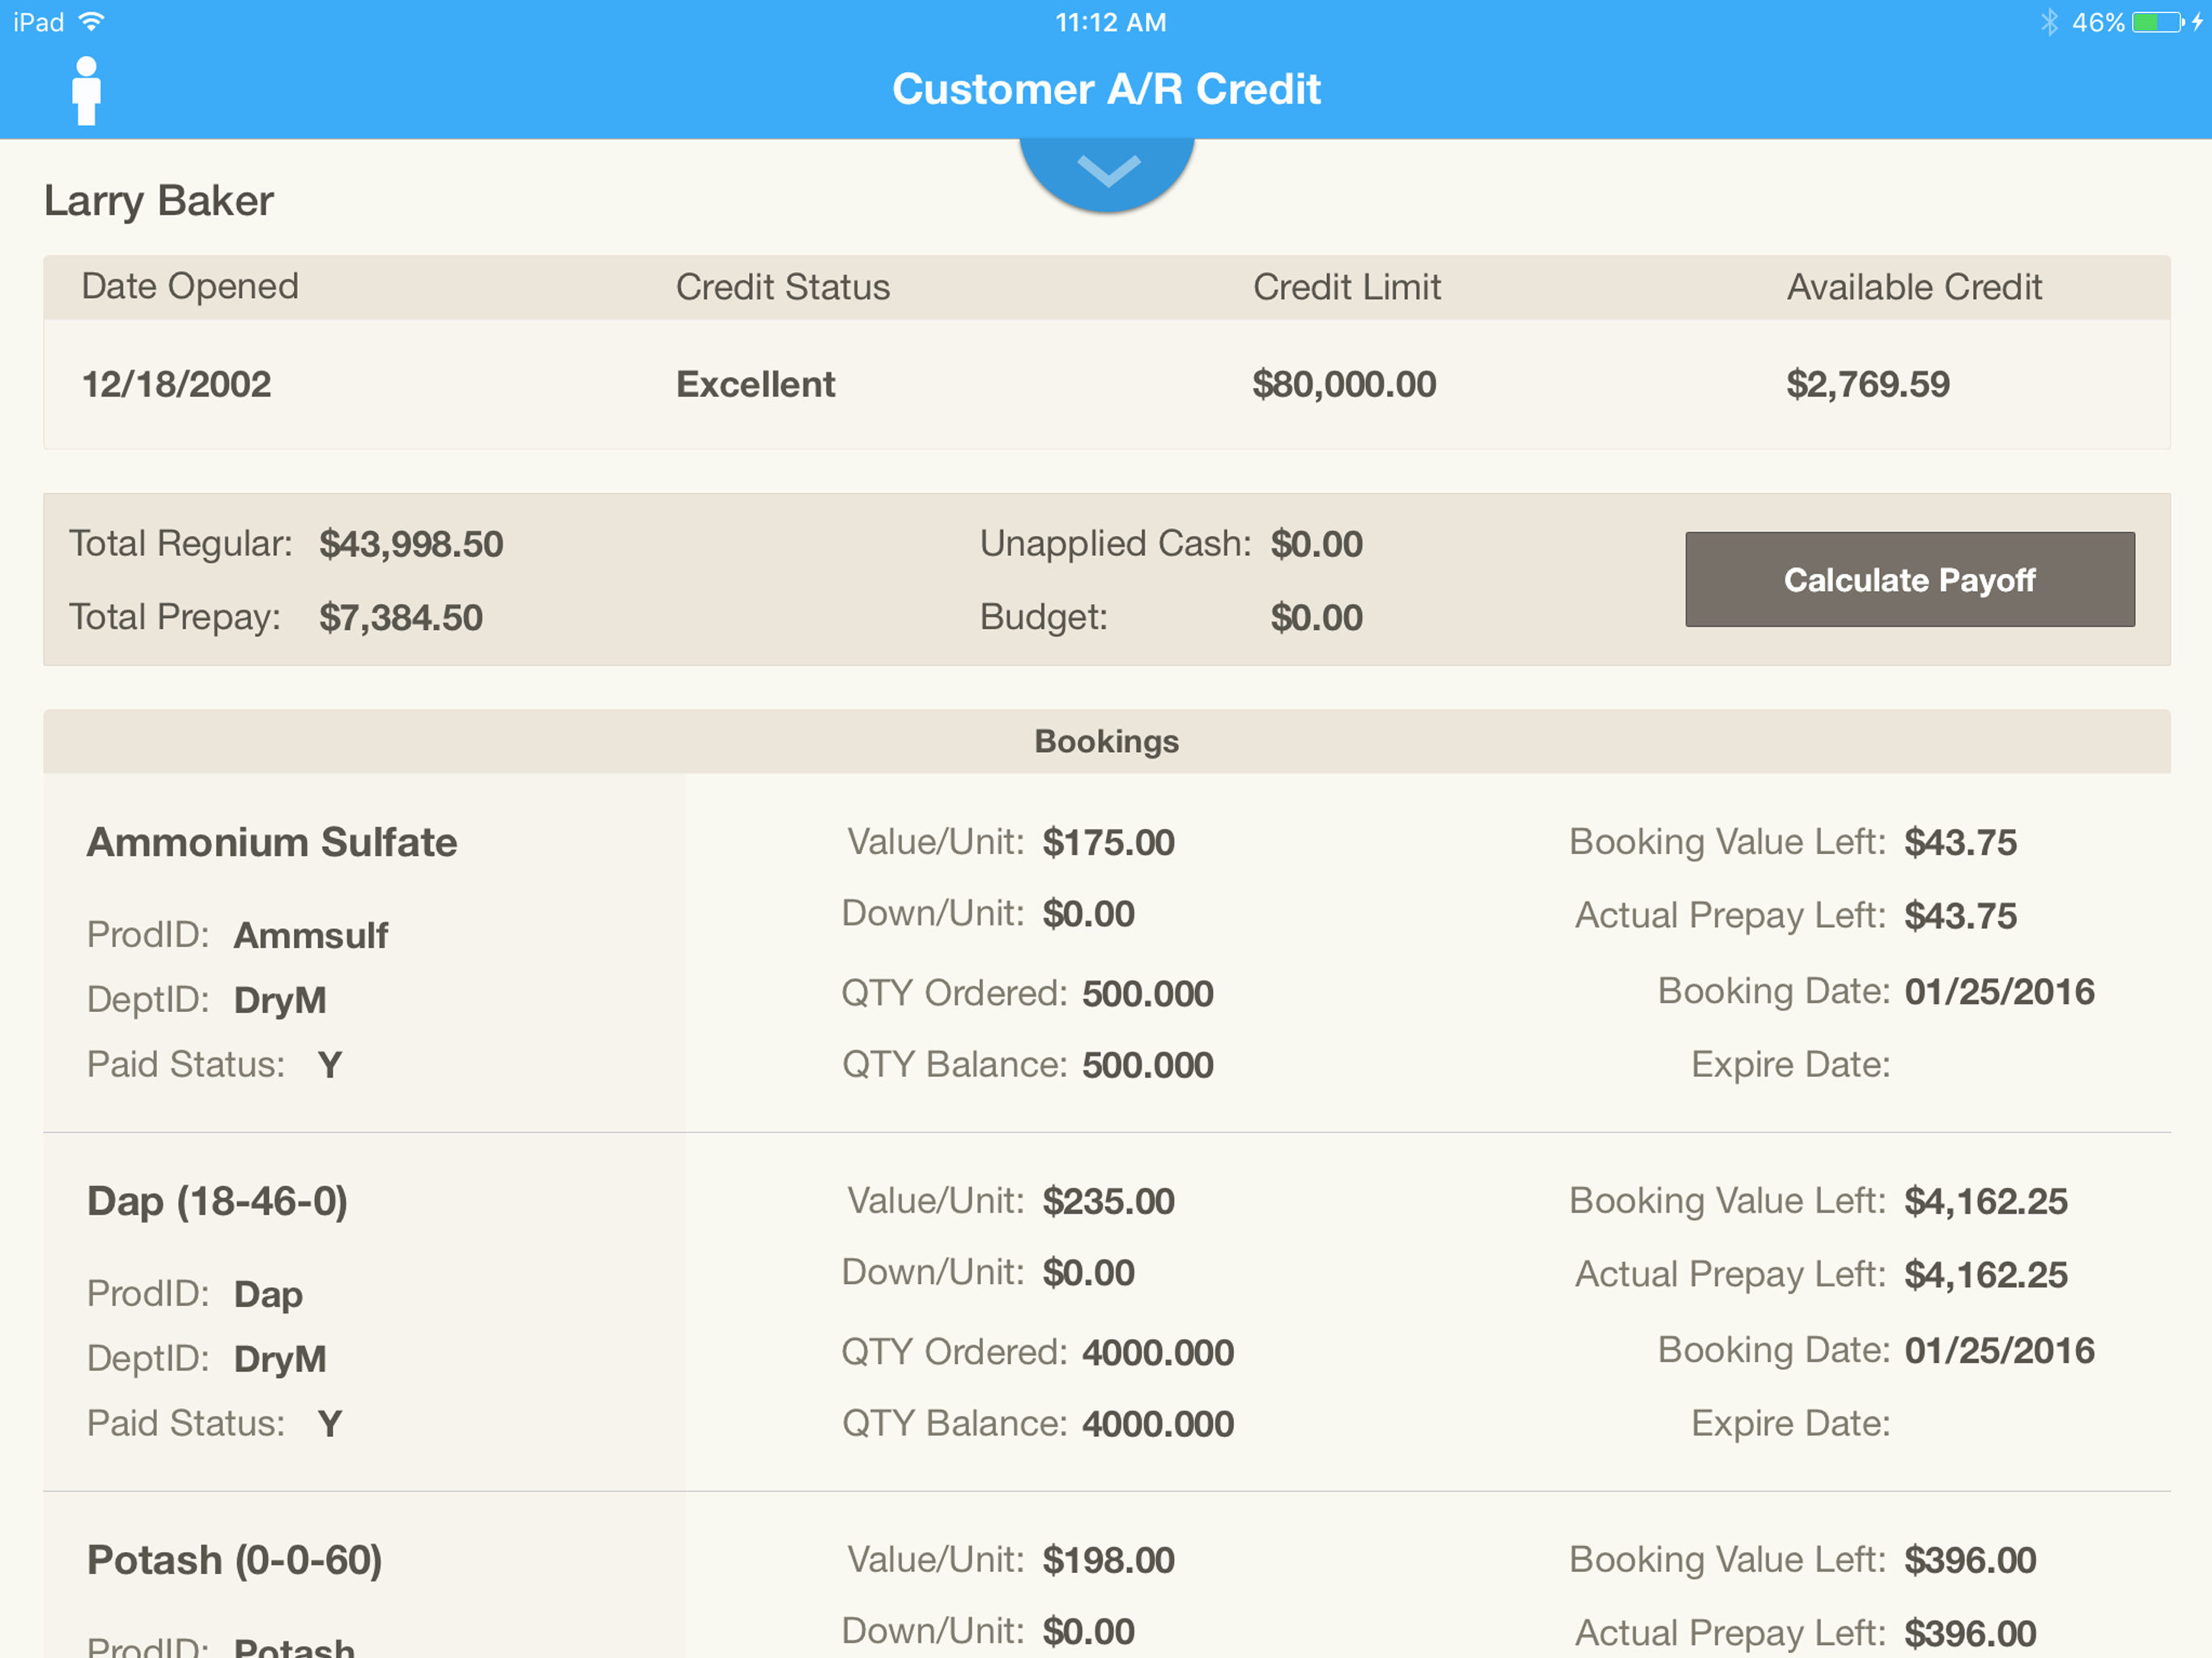2212x1658 pixels.
Task: Select the Dap ProdID value
Action: click(x=268, y=1295)
